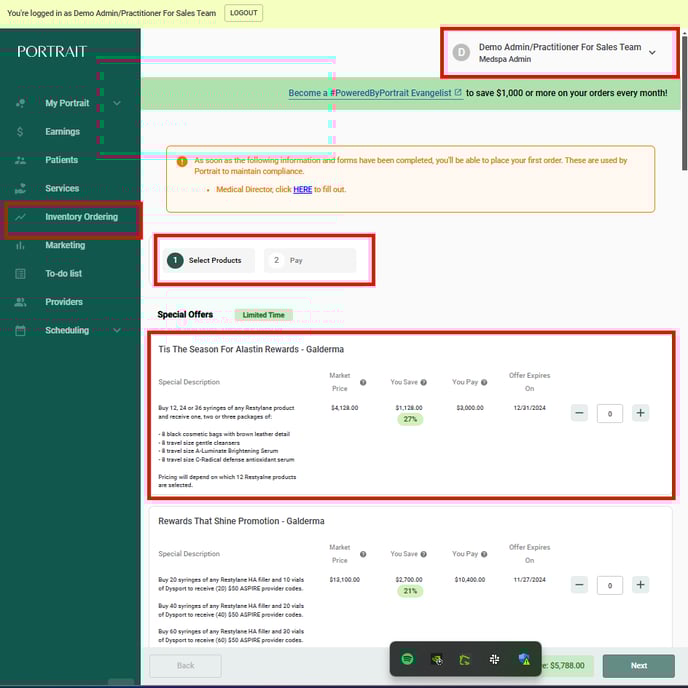
Task: Click the Marketing bar-chart icon
Action: coord(20,245)
